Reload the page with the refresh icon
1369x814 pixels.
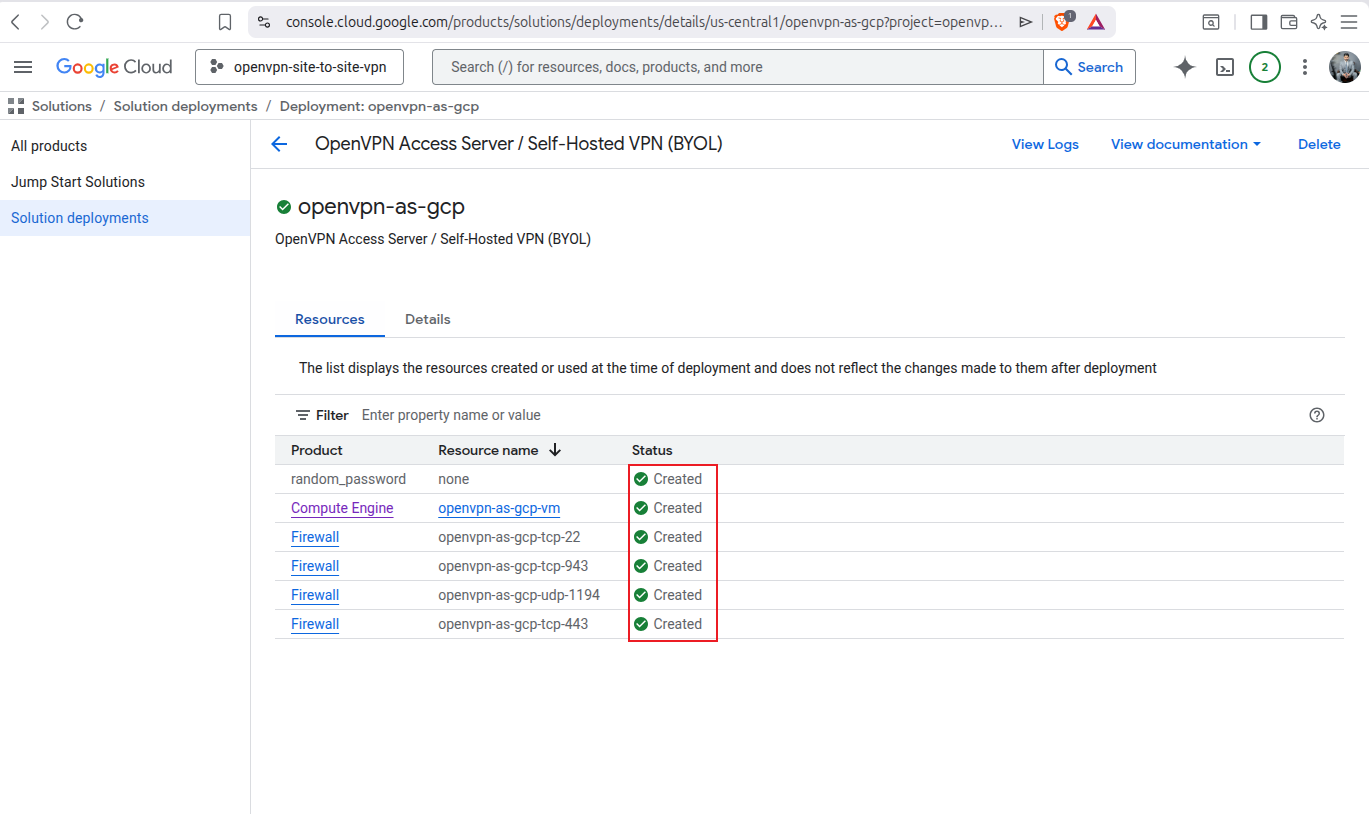coord(75,22)
